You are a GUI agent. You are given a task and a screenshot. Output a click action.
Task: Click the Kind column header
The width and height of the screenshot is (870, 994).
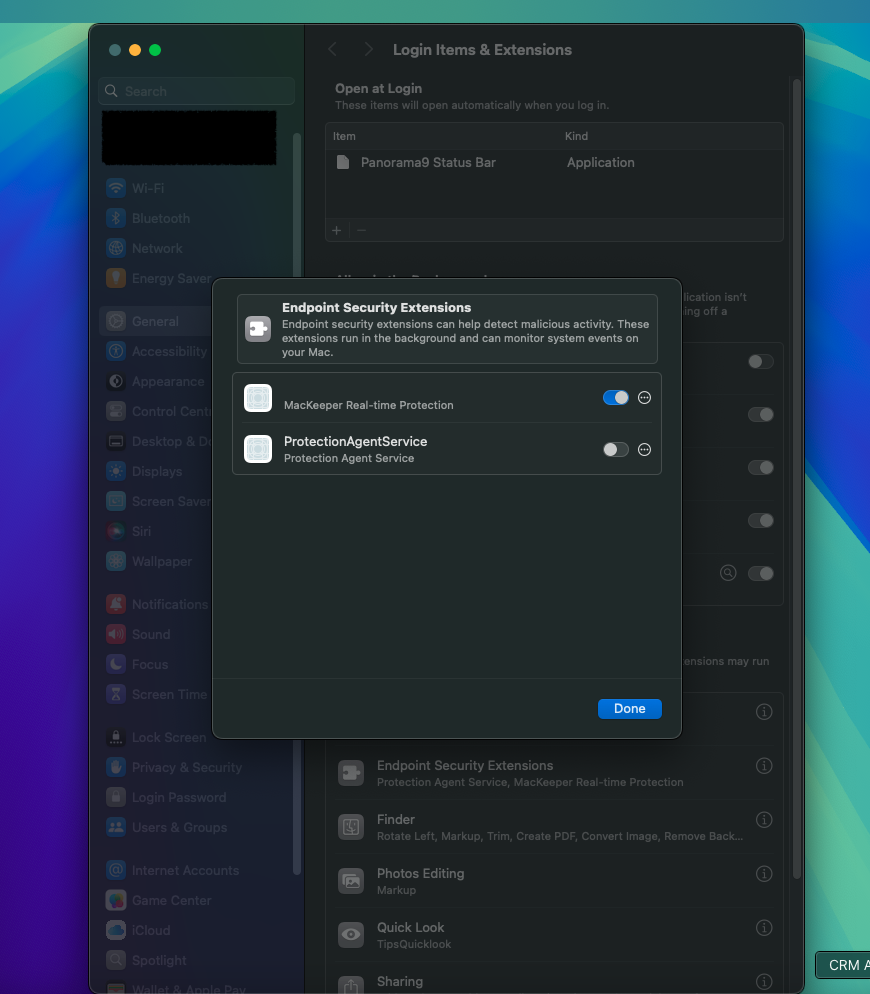576,136
